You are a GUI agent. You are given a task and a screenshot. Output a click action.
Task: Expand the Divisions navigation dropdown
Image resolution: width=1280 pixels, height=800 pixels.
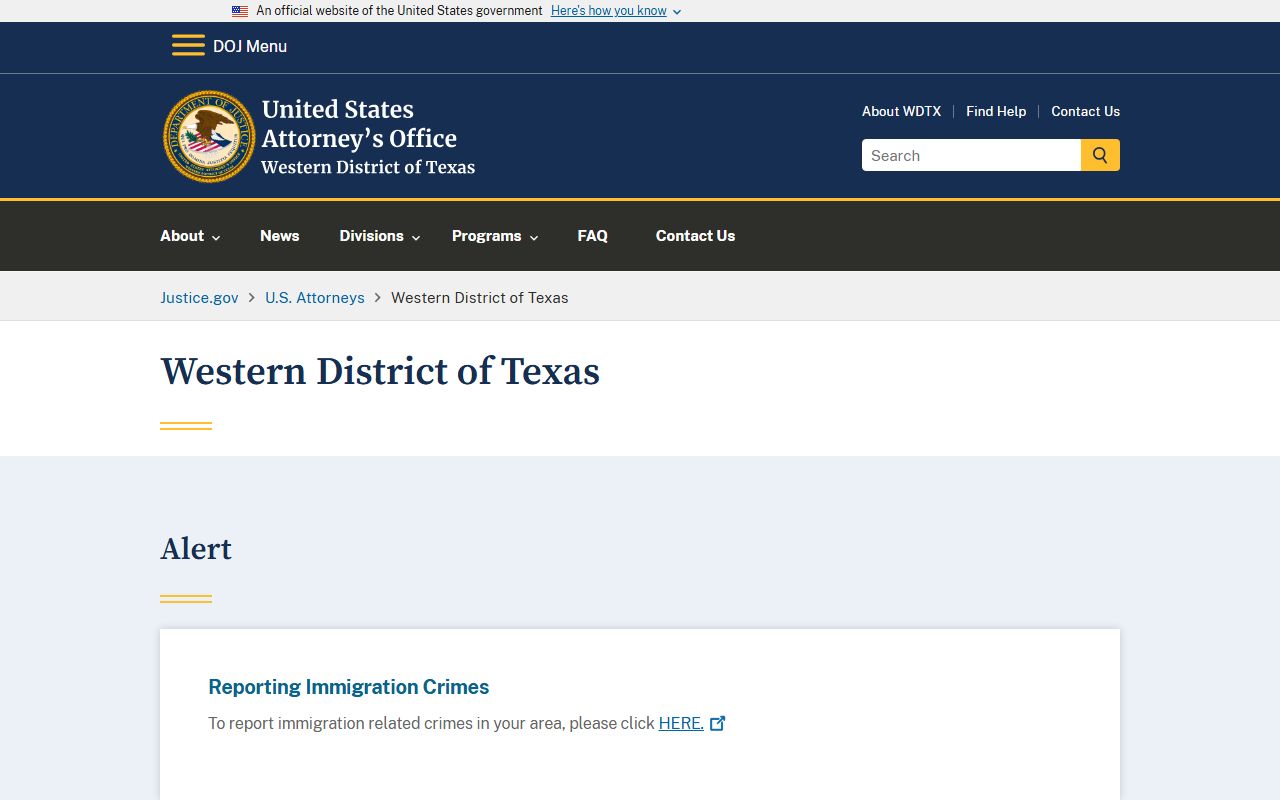pyautogui.click(x=380, y=236)
